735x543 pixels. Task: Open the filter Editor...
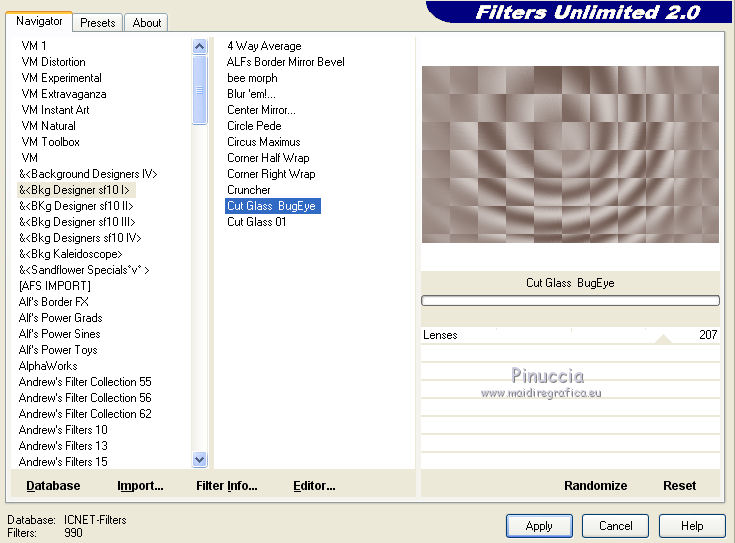(x=314, y=485)
